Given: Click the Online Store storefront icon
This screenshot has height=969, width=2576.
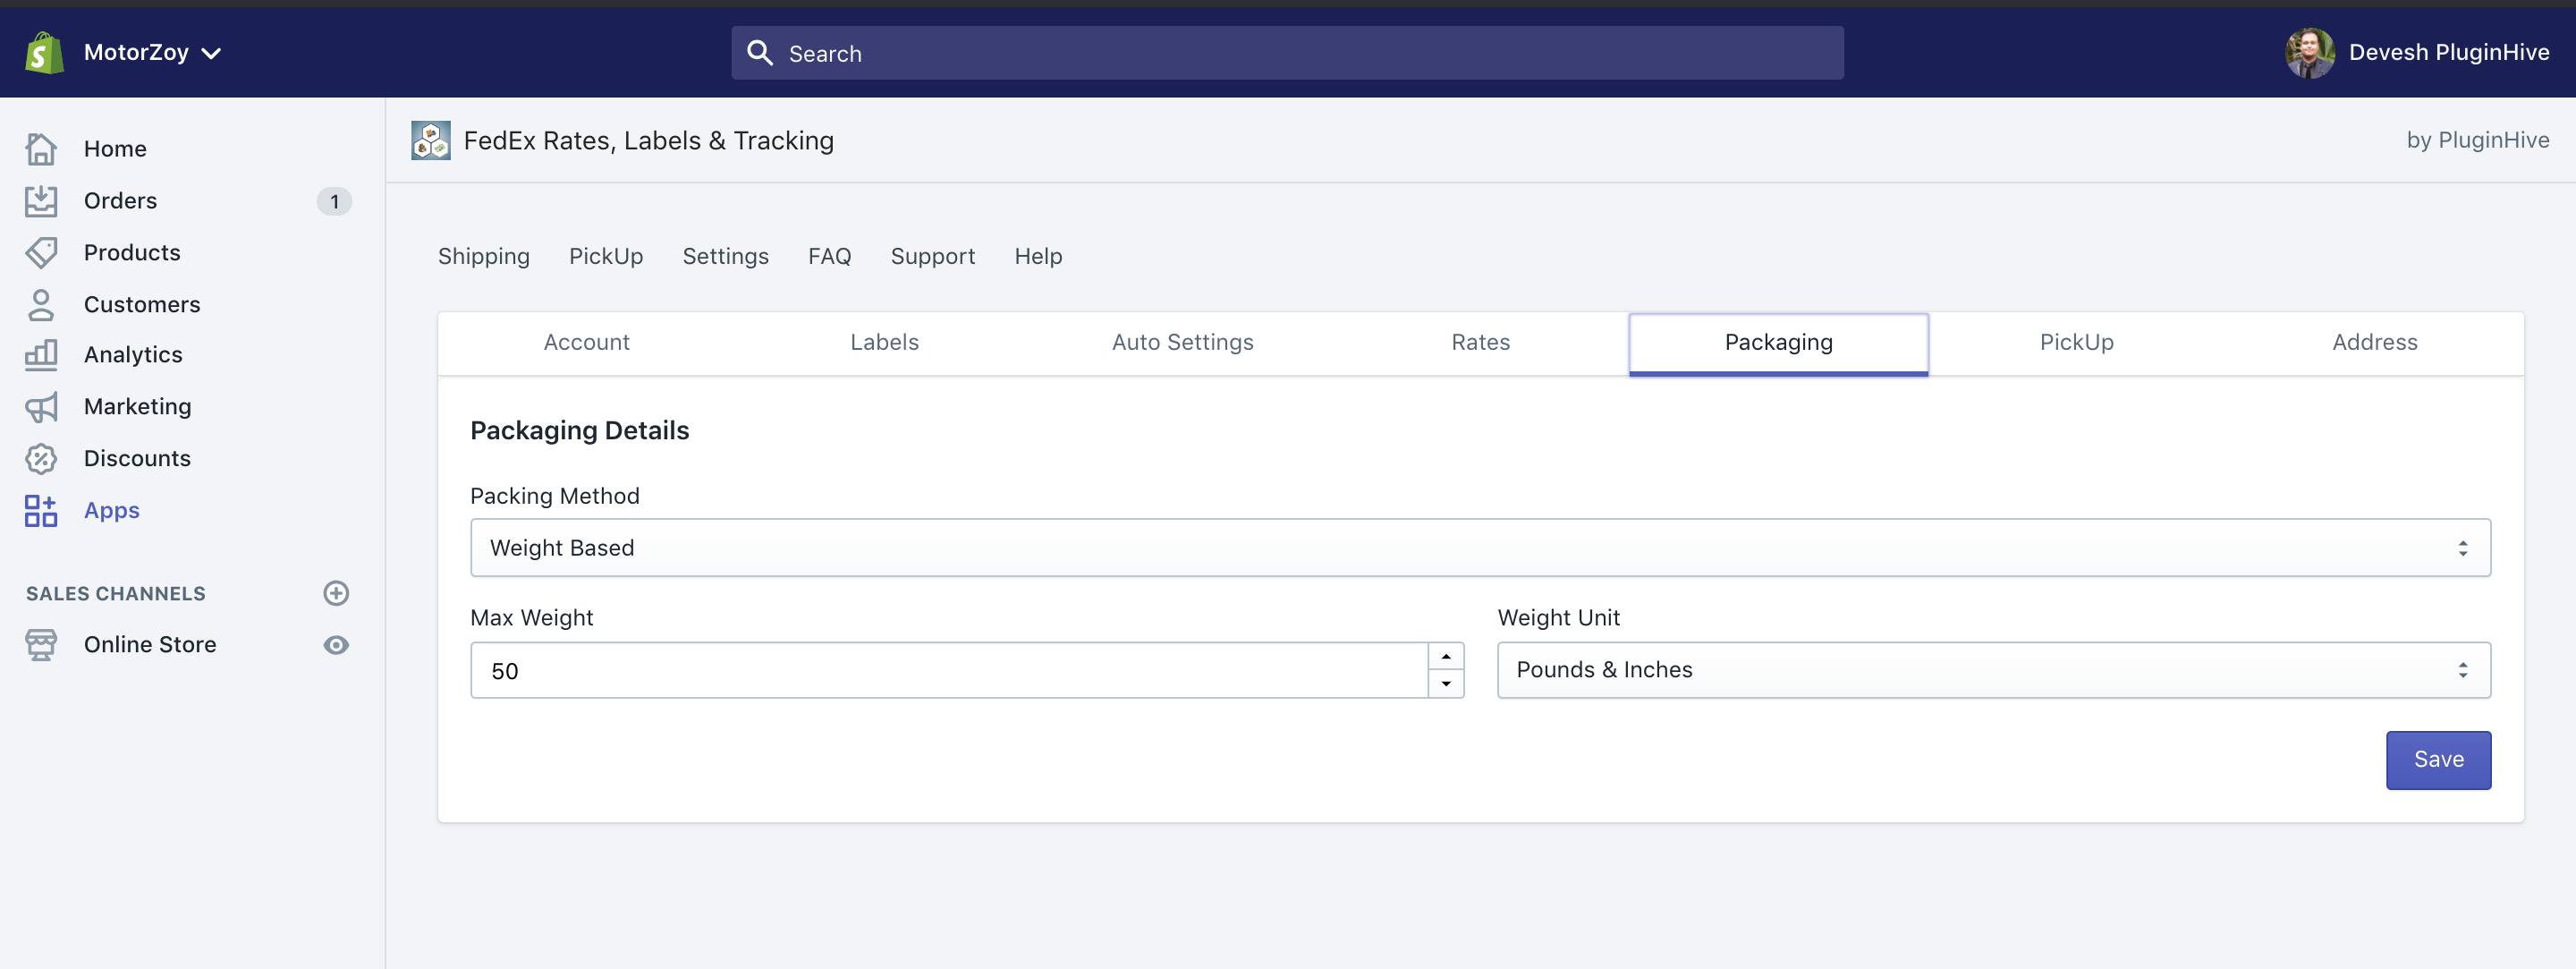Looking at the screenshot, I should tap(41, 645).
